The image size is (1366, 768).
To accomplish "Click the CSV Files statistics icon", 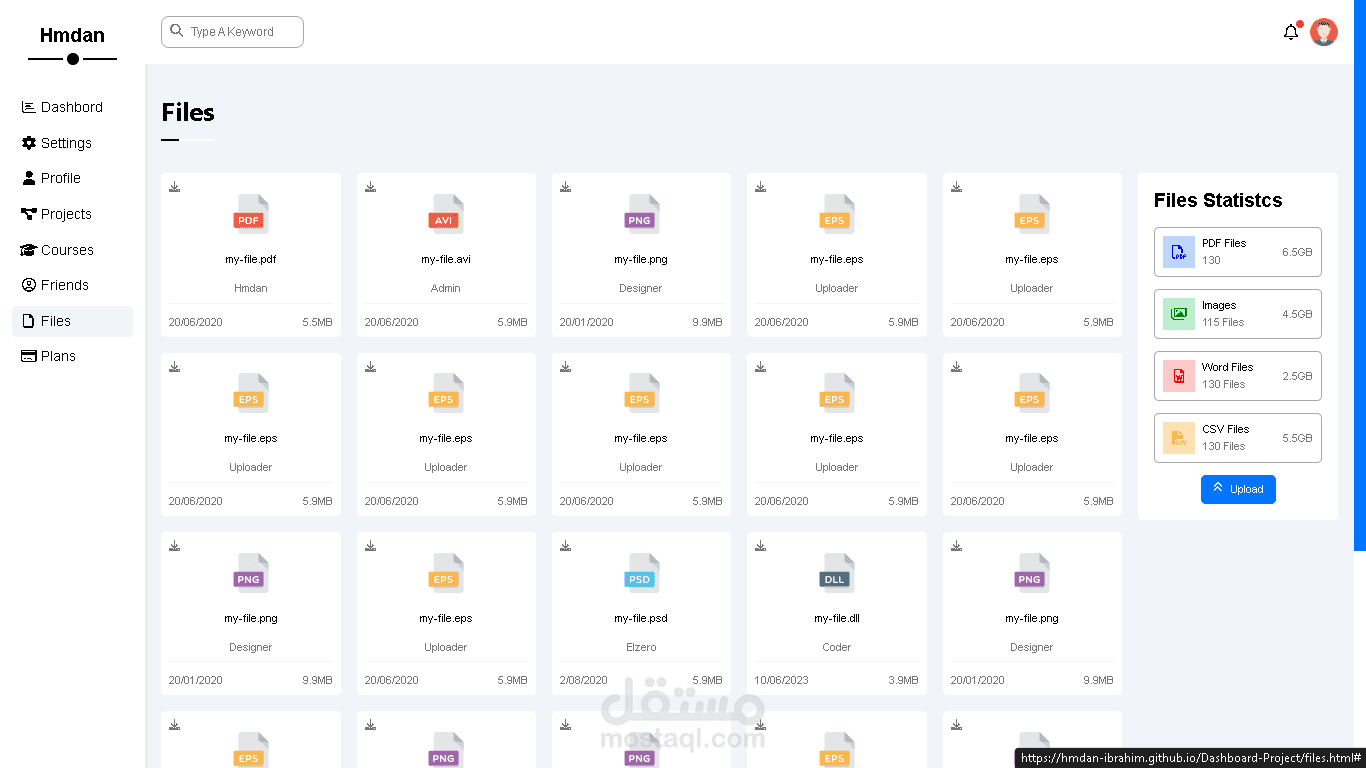I will click(1179, 438).
